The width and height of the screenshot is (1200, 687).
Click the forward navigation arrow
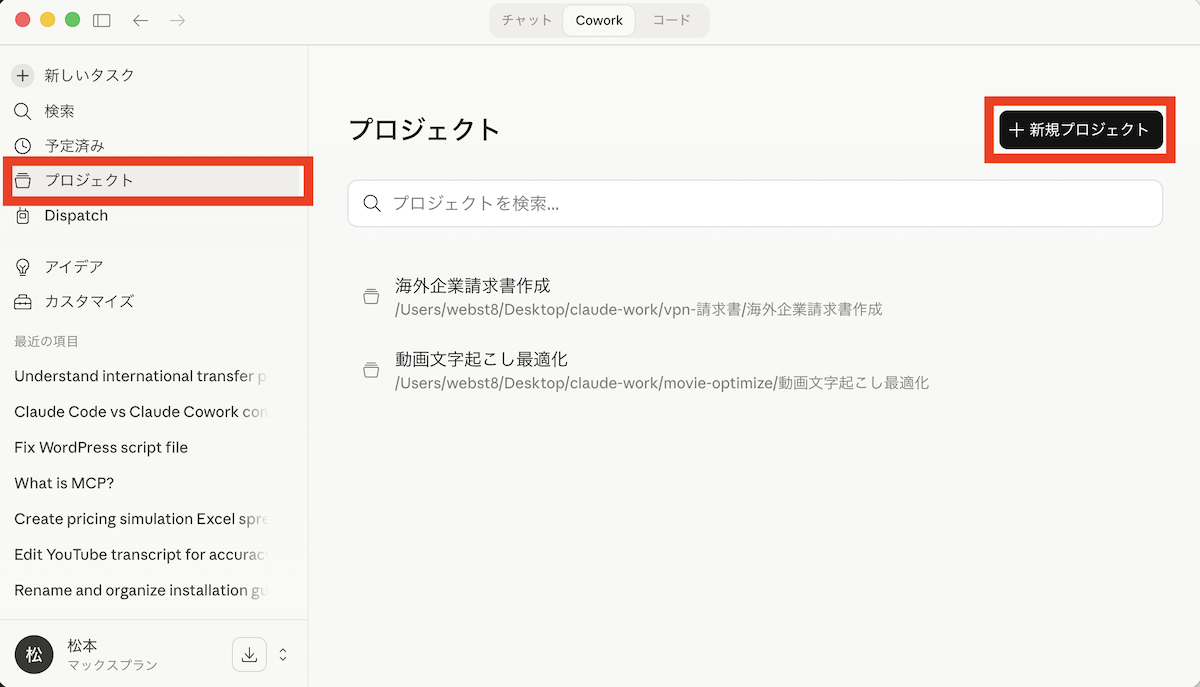coord(177,20)
